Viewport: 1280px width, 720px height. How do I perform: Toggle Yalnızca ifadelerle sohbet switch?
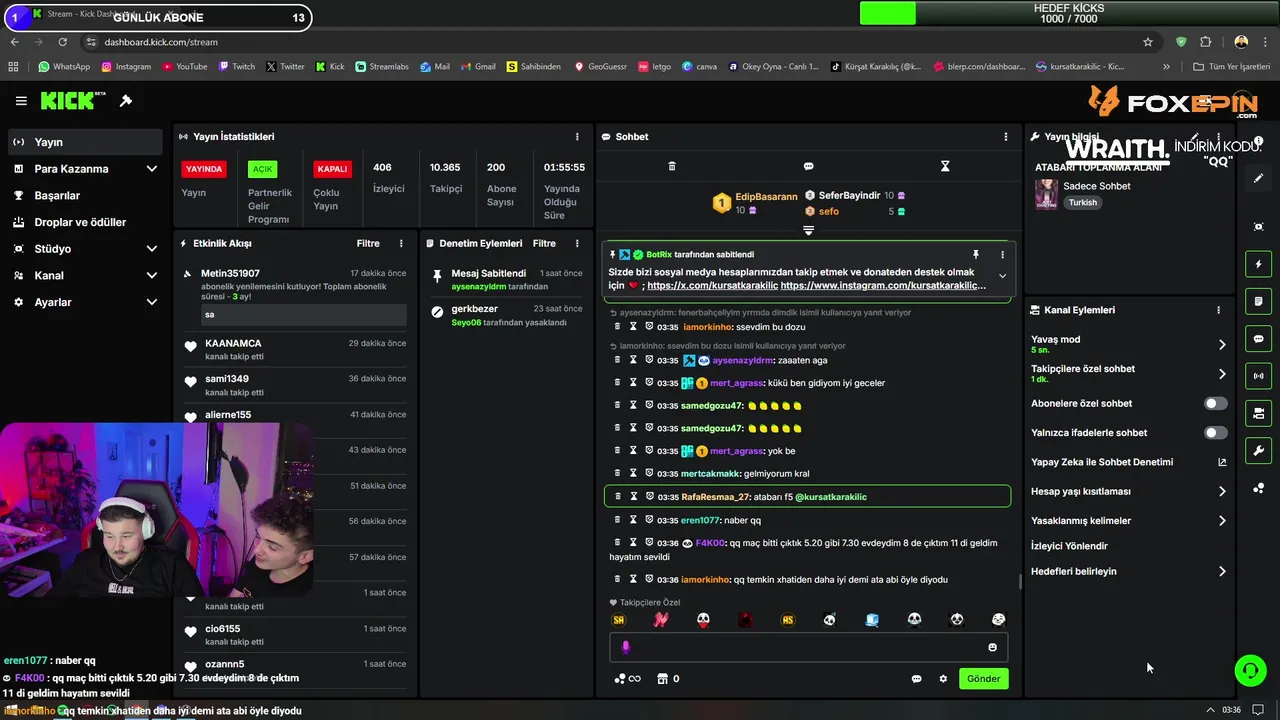coord(1215,433)
